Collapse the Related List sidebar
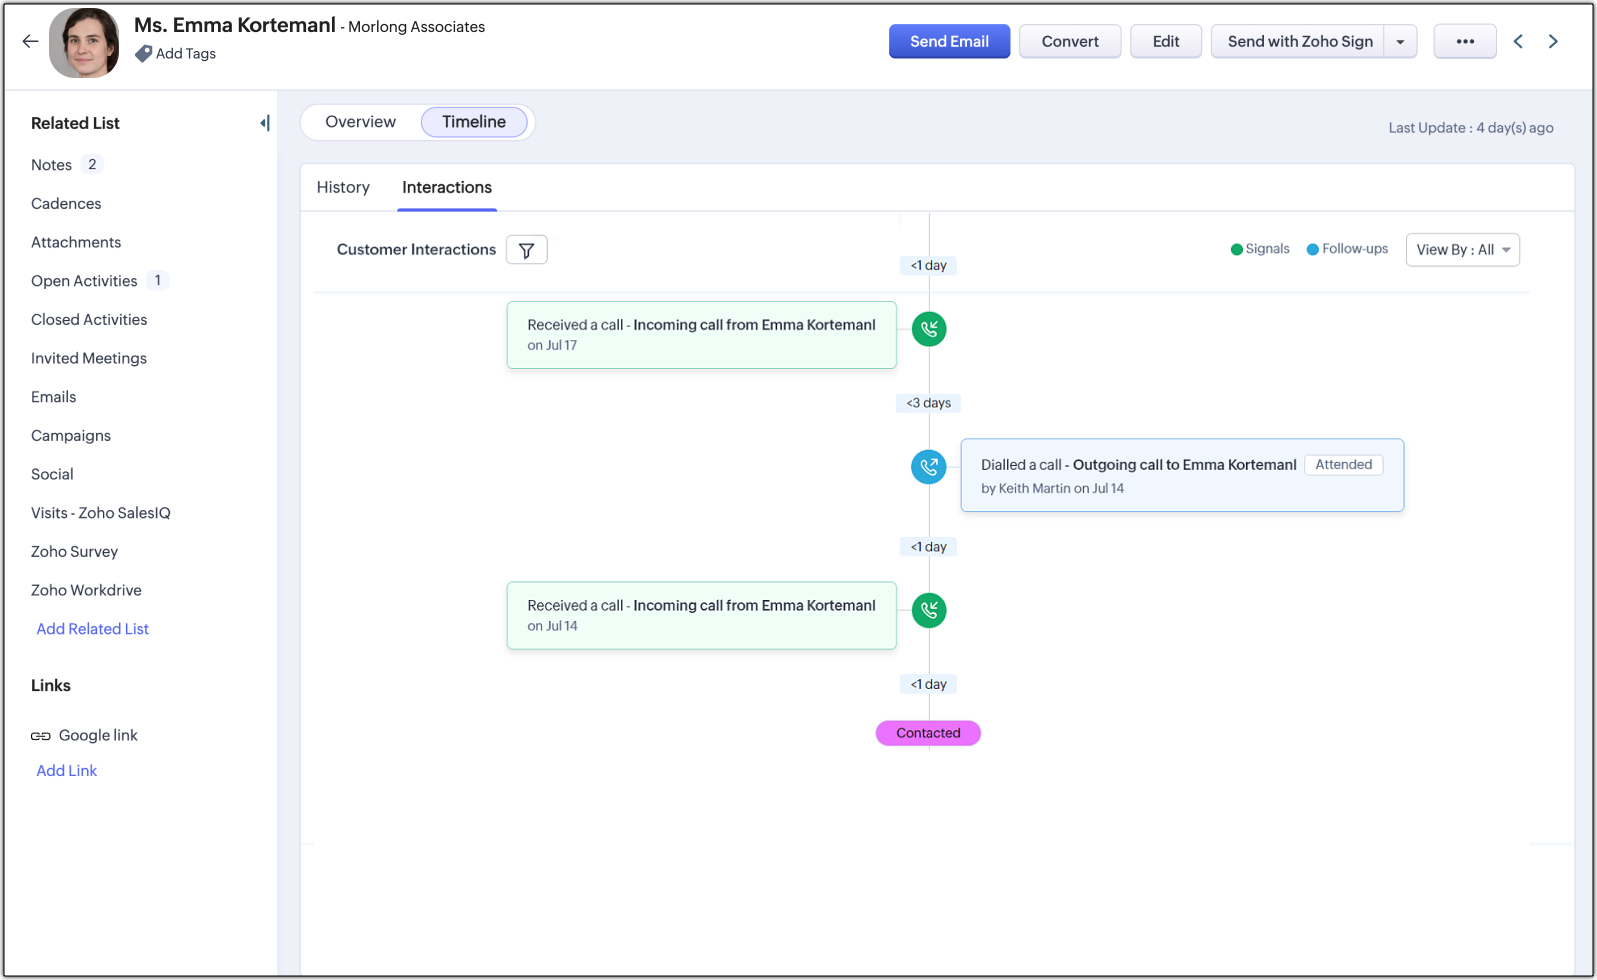The image size is (1597, 980). [265, 123]
